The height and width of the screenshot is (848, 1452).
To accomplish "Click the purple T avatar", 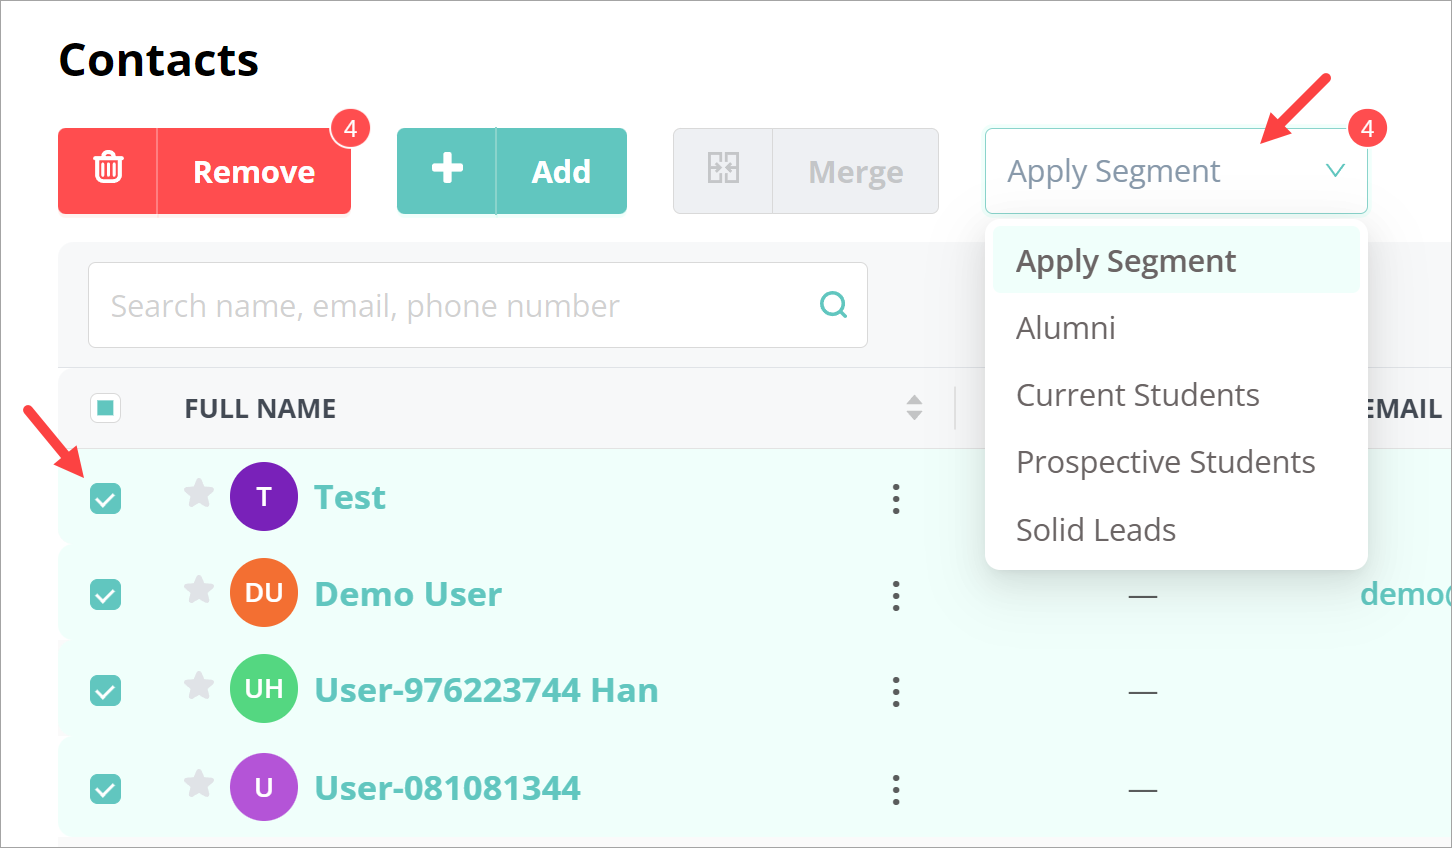I will pos(264,496).
